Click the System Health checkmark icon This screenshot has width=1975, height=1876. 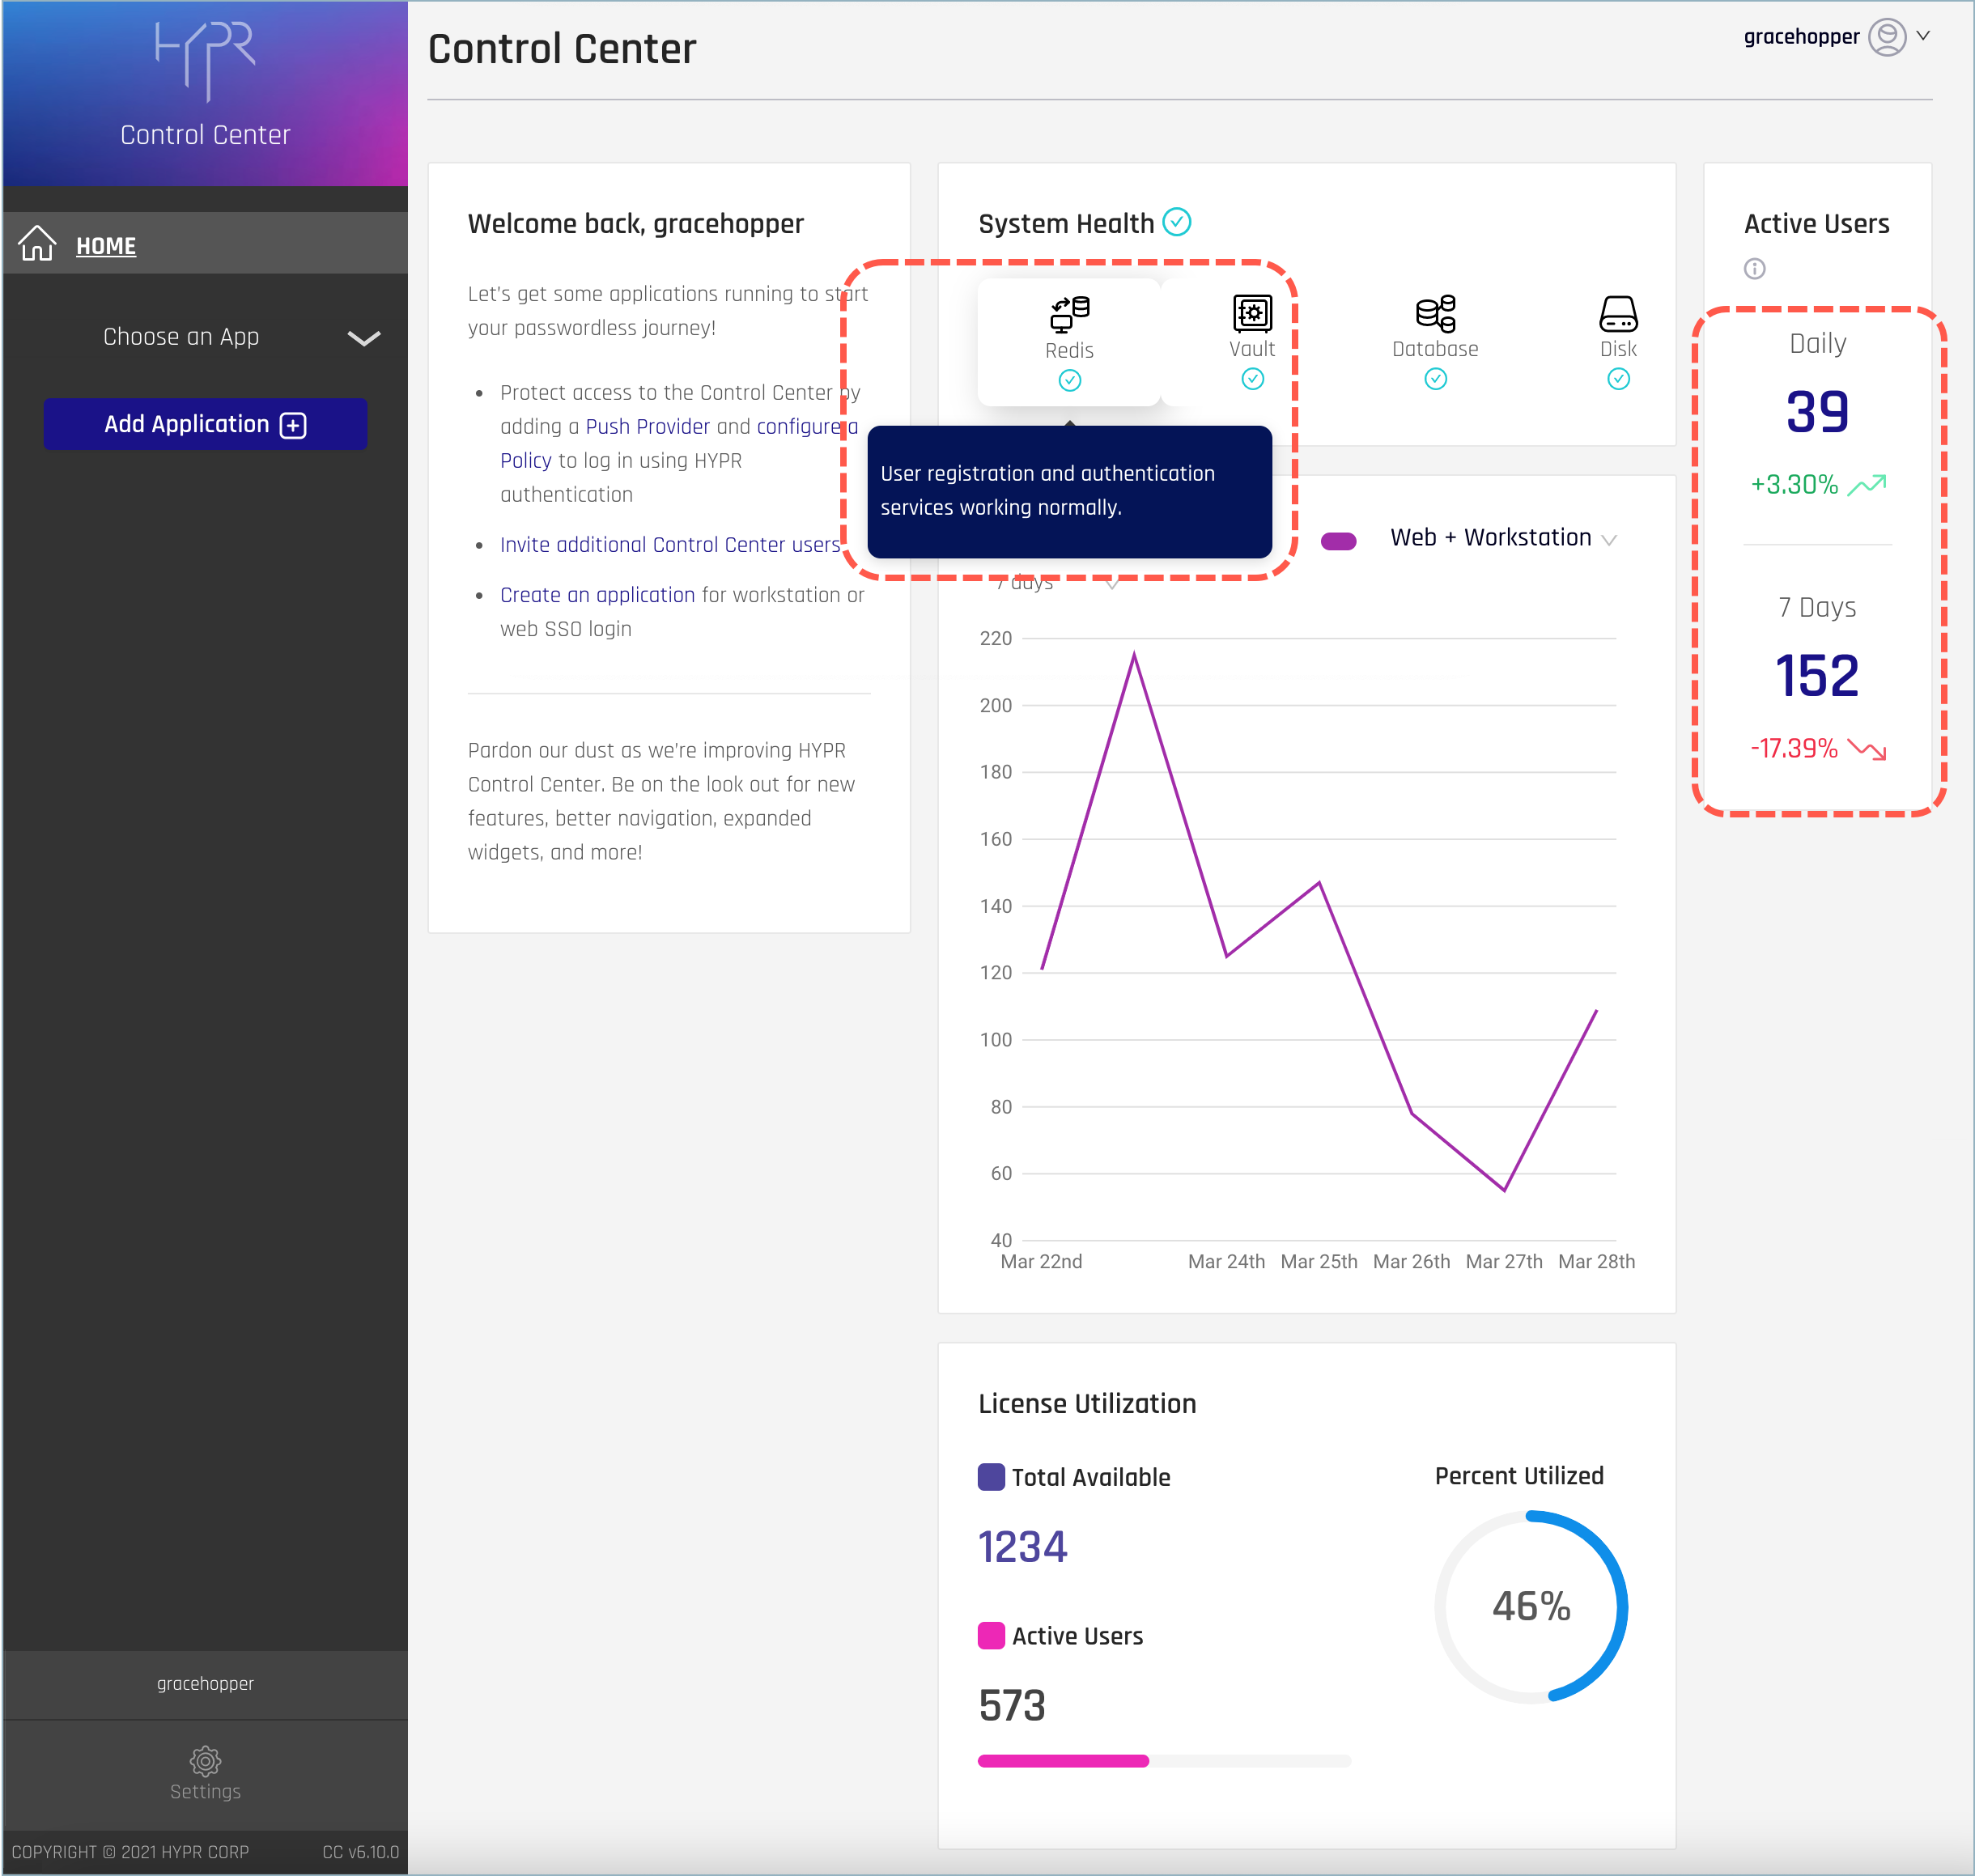1177,222
